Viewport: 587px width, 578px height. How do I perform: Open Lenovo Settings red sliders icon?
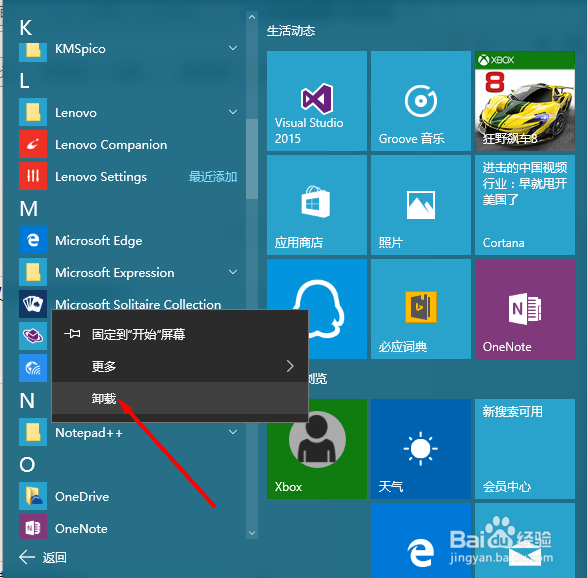pyautogui.click(x=33, y=176)
